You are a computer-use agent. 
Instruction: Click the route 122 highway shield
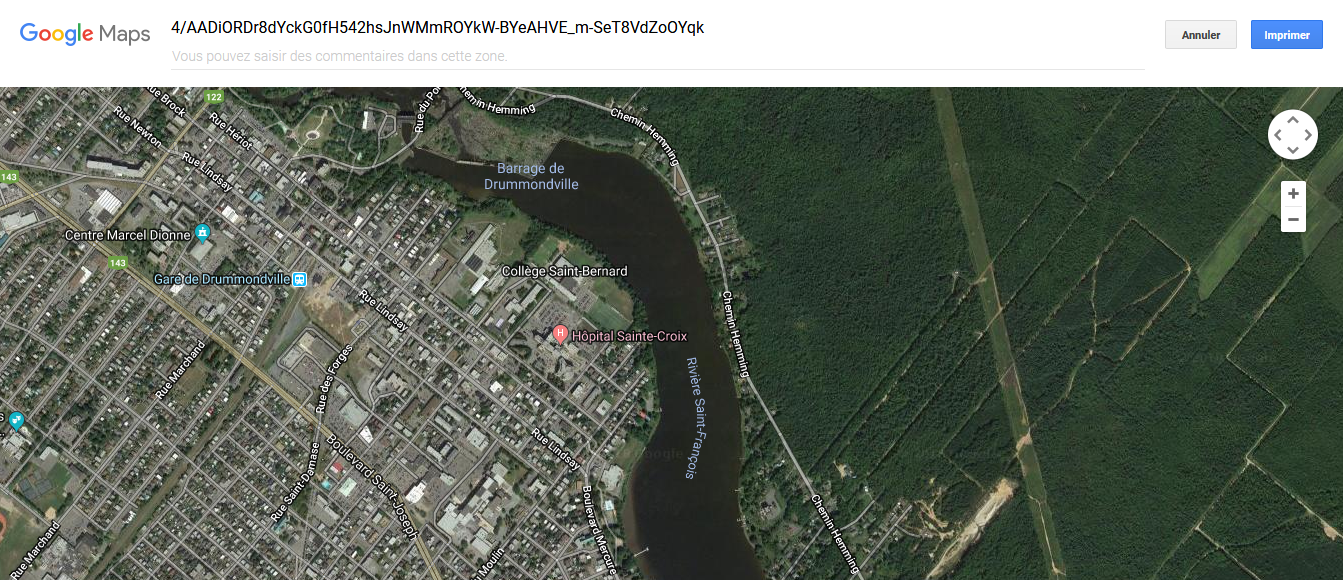(x=213, y=97)
